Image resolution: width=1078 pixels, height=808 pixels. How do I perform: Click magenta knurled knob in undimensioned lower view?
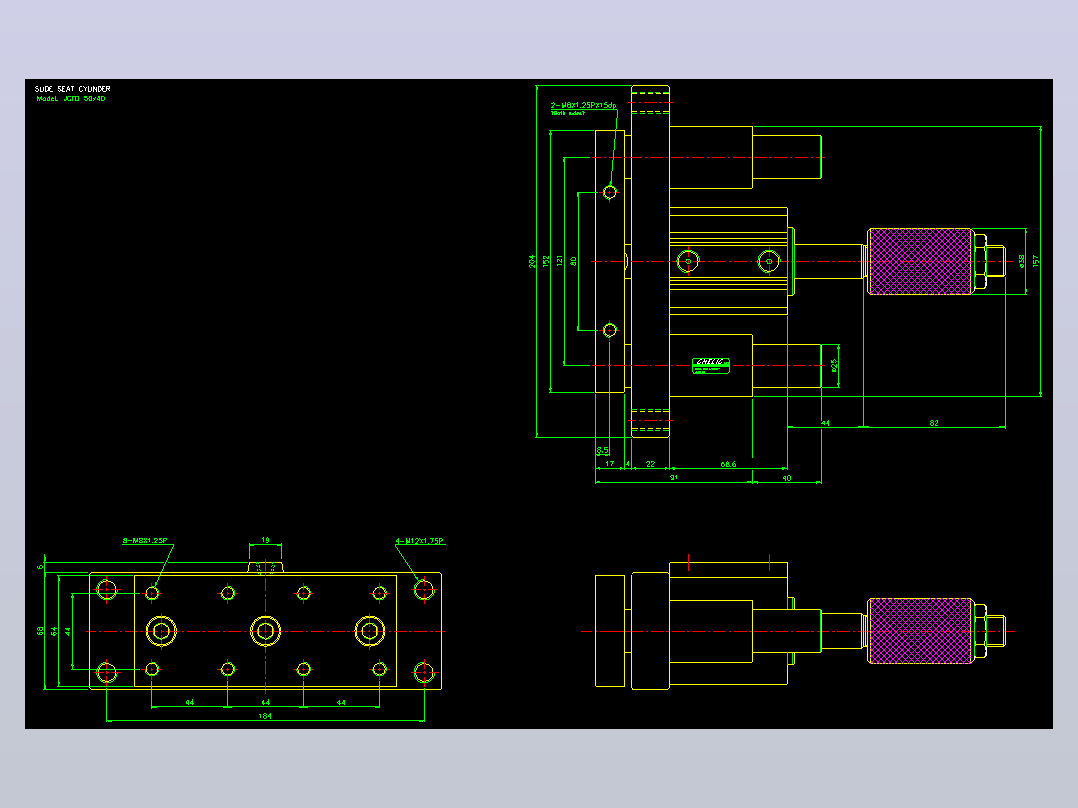(x=920, y=631)
